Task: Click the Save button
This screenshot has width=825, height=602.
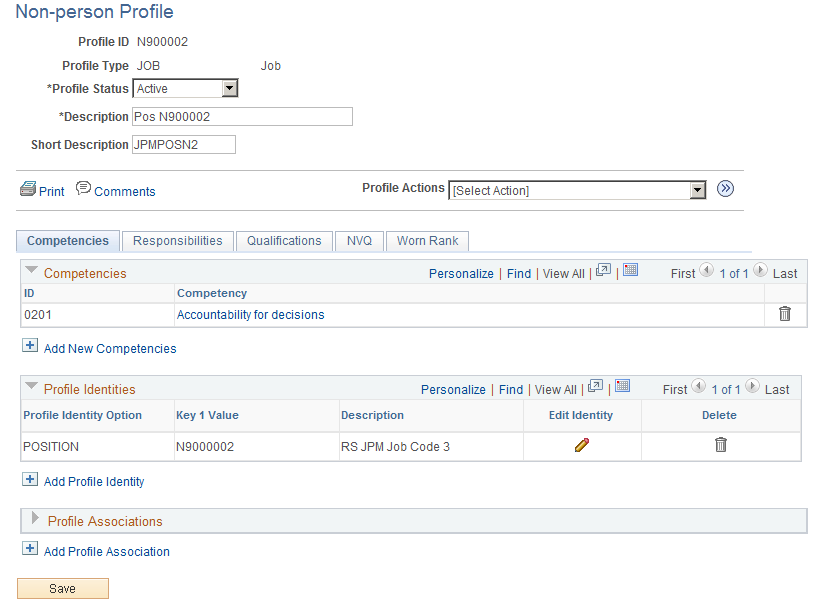Action: point(63,588)
